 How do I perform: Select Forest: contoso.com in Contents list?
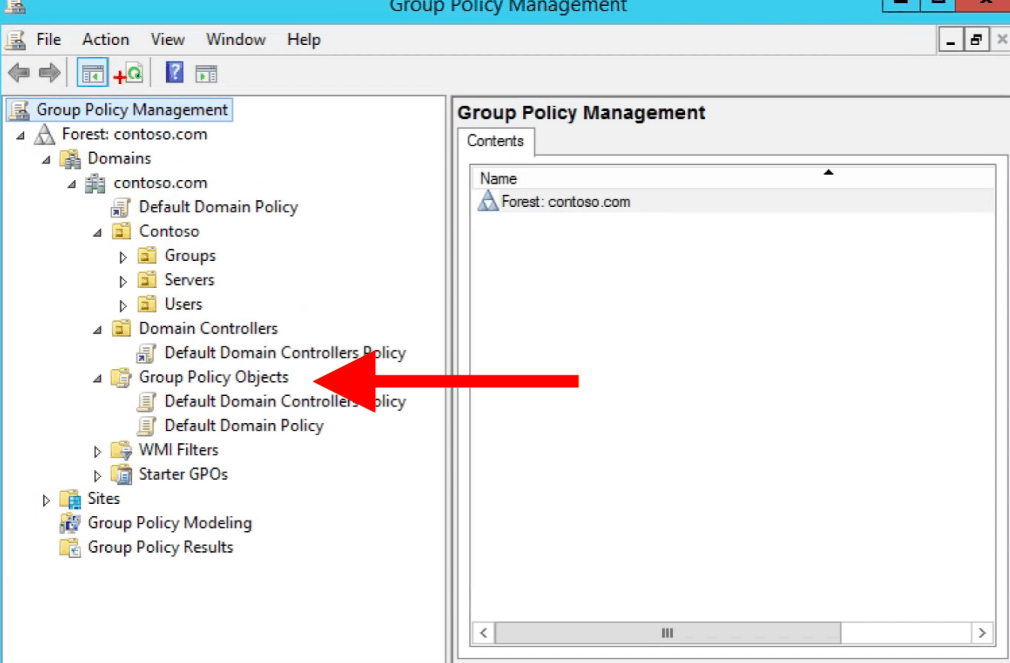pyautogui.click(x=566, y=202)
